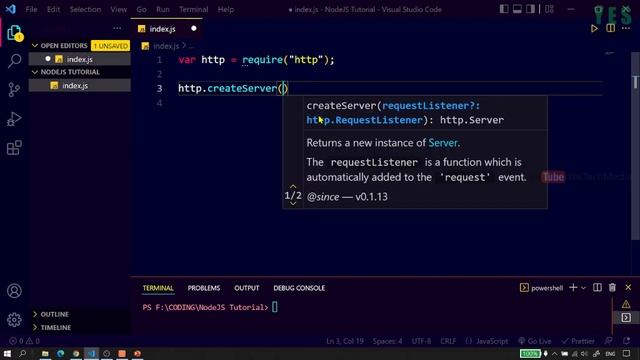The image size is (640, 360).
Task: Click the editor vertical scrollbar
Action: point(635,147)
